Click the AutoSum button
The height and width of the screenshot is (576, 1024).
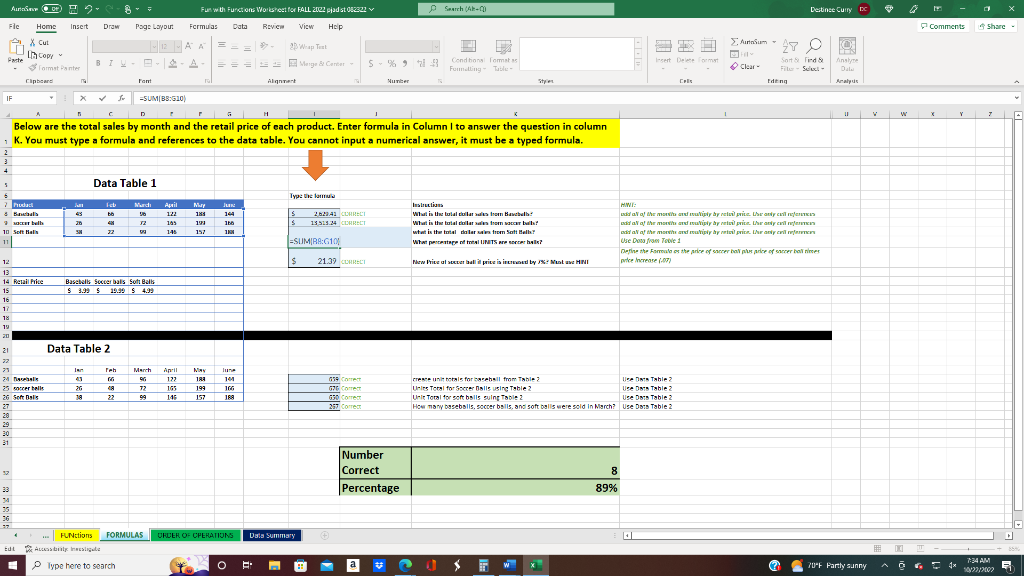(x=749, y=42)
